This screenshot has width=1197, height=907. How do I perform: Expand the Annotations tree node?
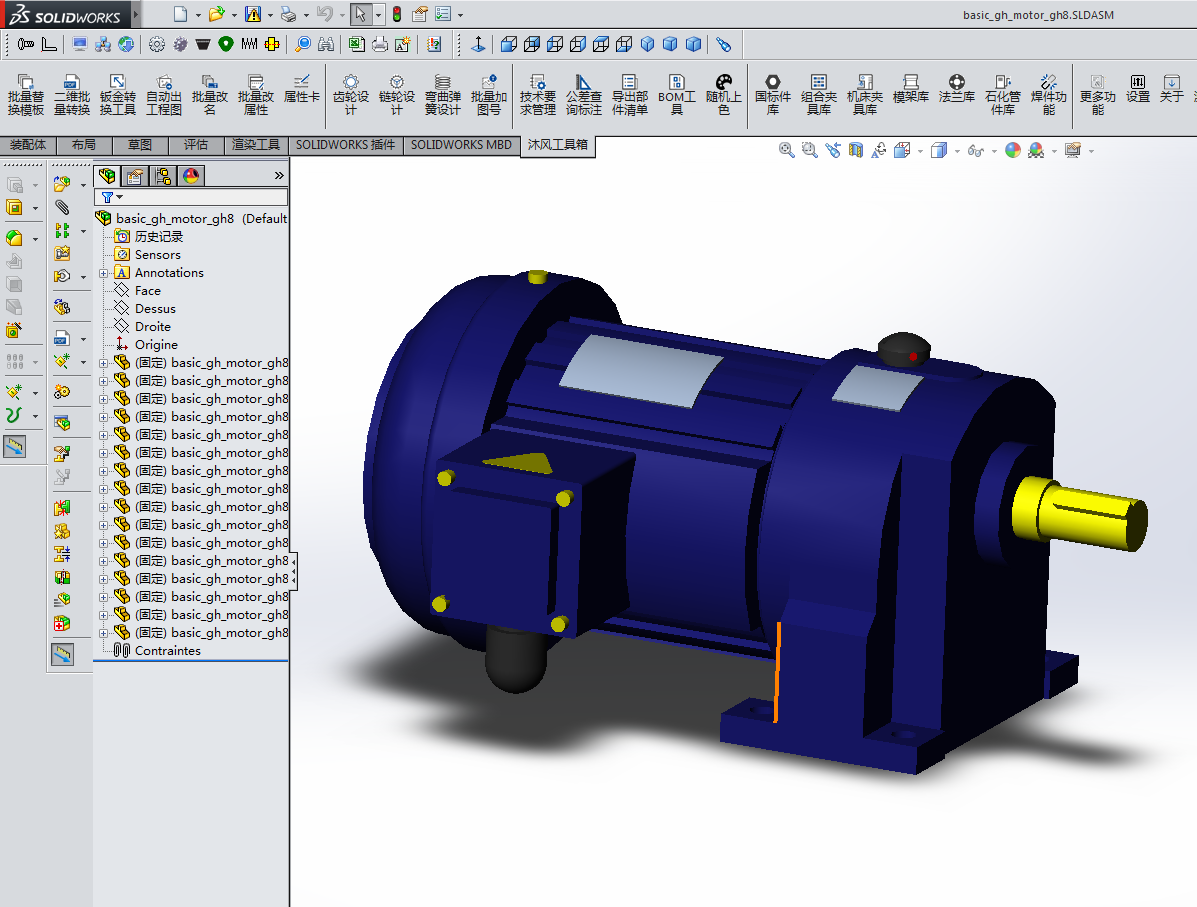tap(104, 273)
